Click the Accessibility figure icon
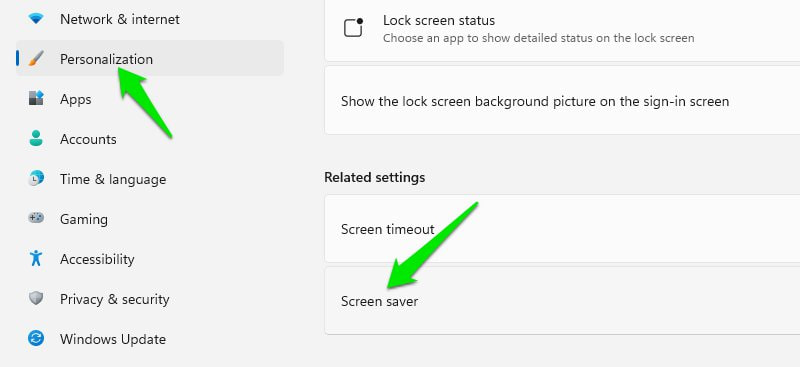The width and height of the screenshot is (800, 367). [36, 258]
